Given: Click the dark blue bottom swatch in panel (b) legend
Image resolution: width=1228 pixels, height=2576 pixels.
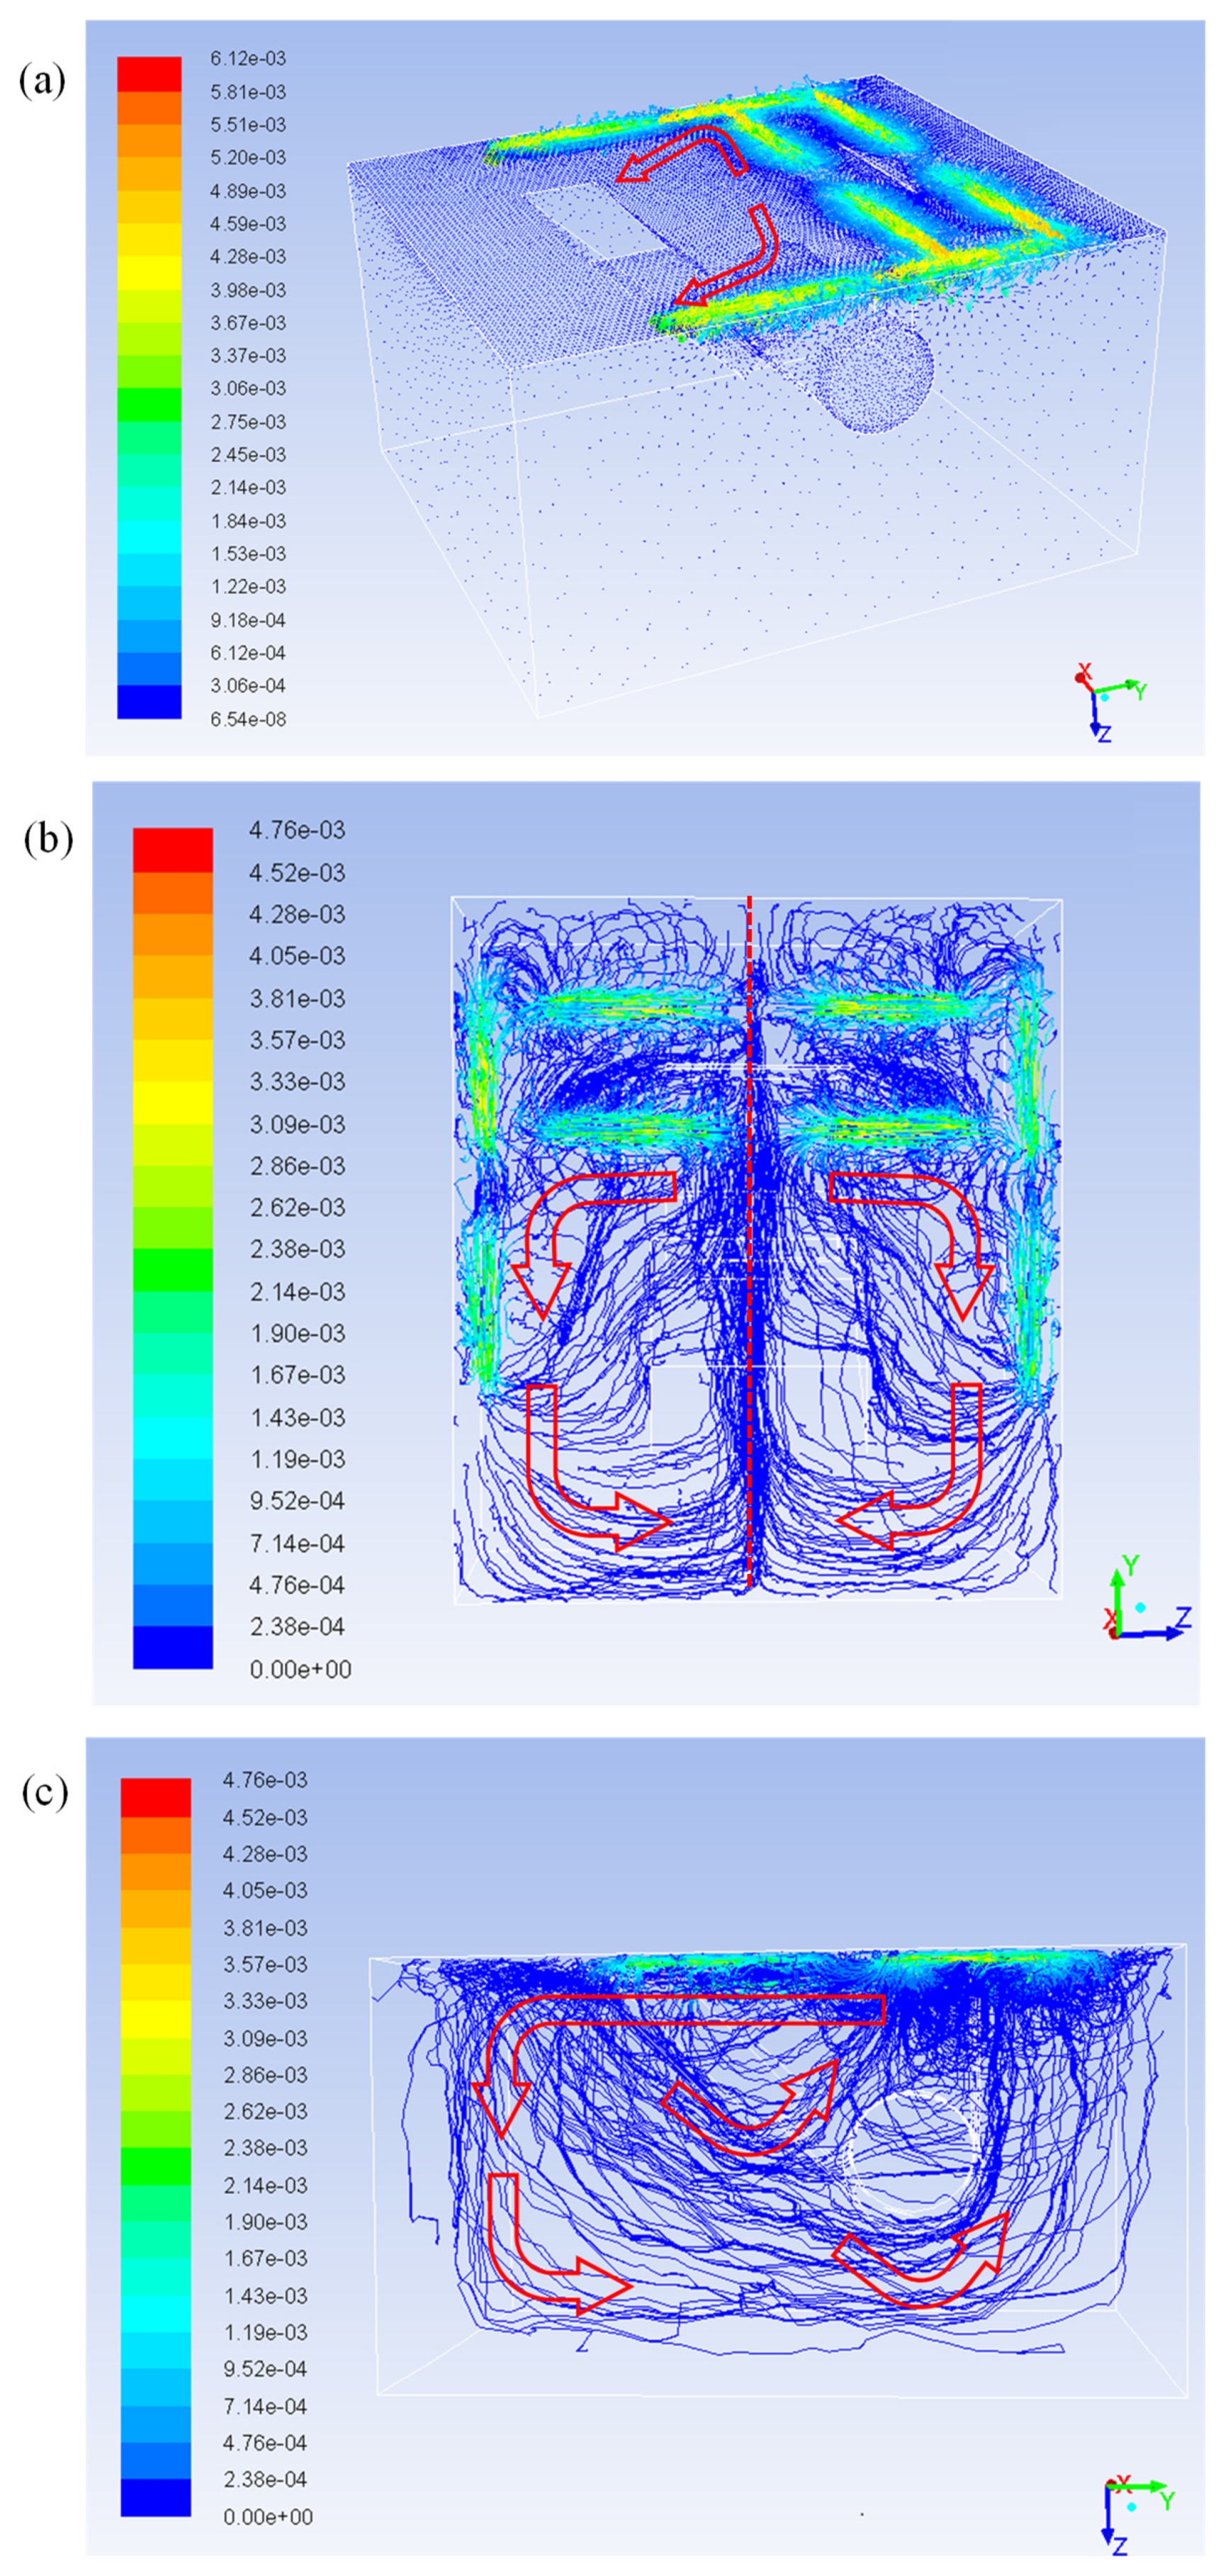Looking at the screenshot, I should click(172, 1647).
